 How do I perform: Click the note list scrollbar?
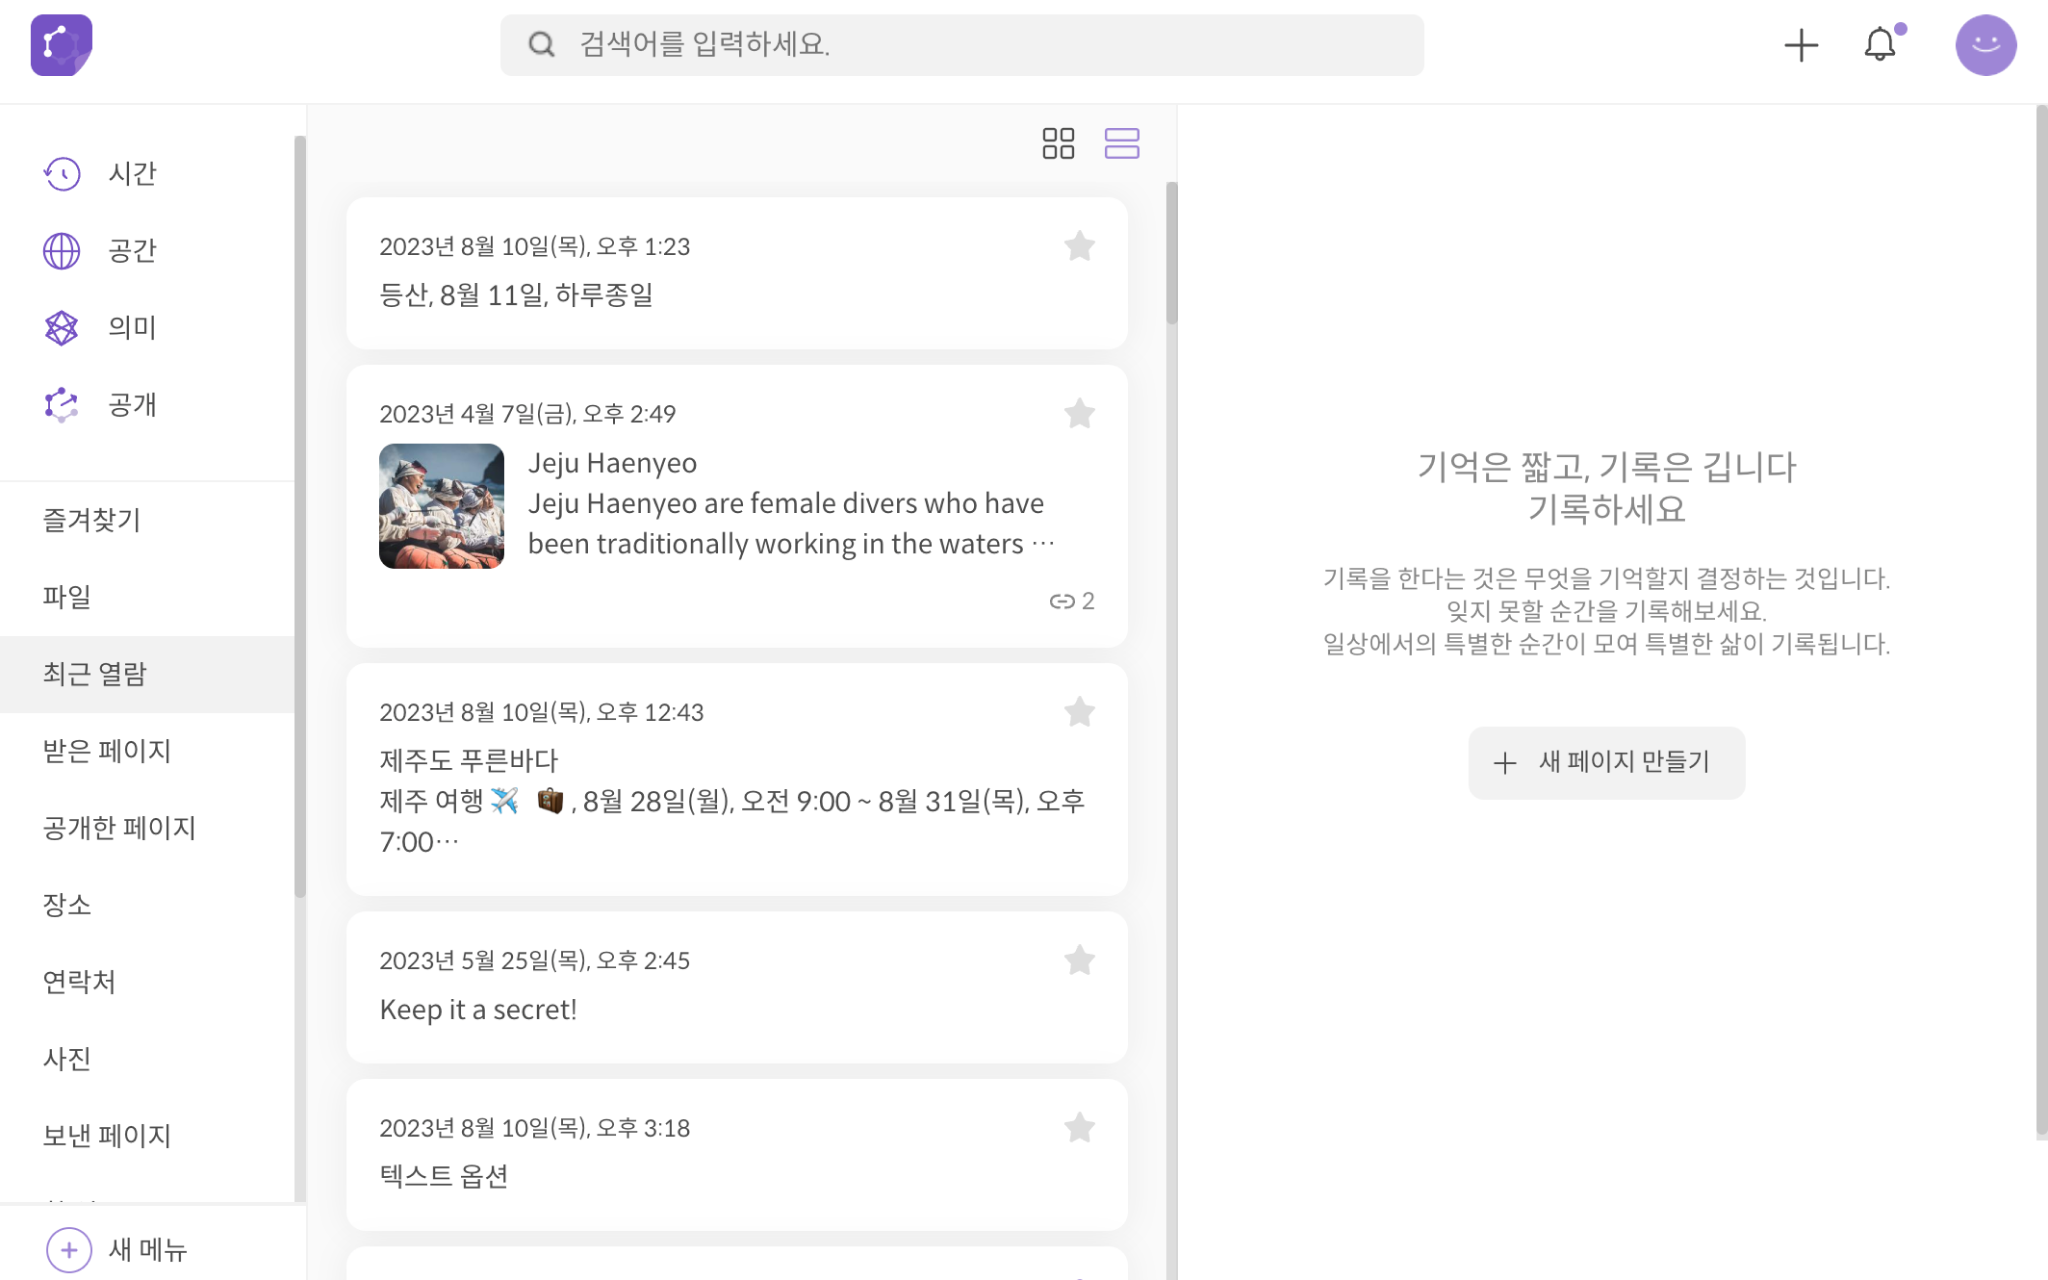[x=1171, y=253]
